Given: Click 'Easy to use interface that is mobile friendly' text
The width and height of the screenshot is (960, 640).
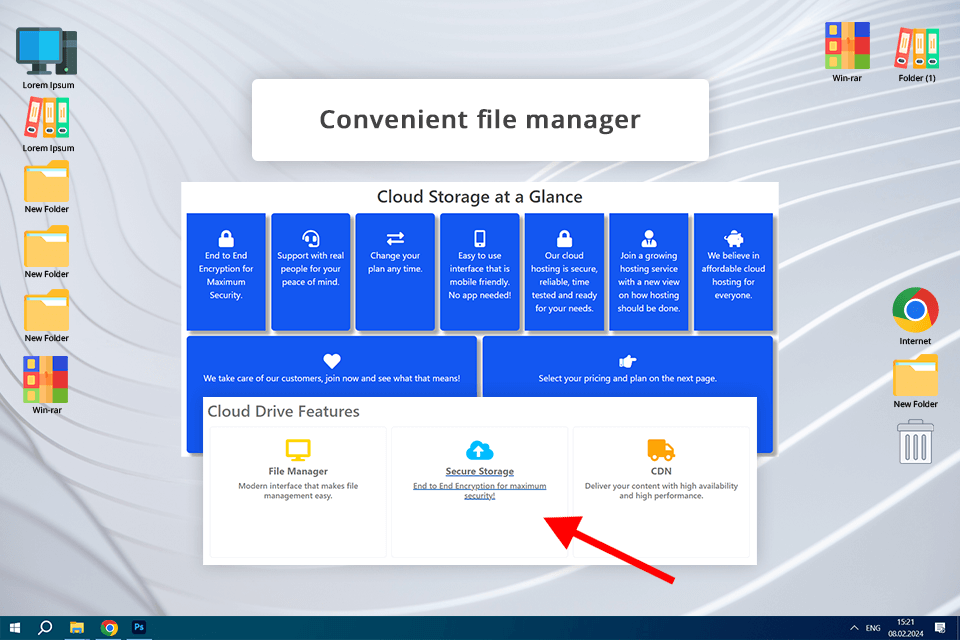Looking at the screenshot, I should click(x=479, y=276).
